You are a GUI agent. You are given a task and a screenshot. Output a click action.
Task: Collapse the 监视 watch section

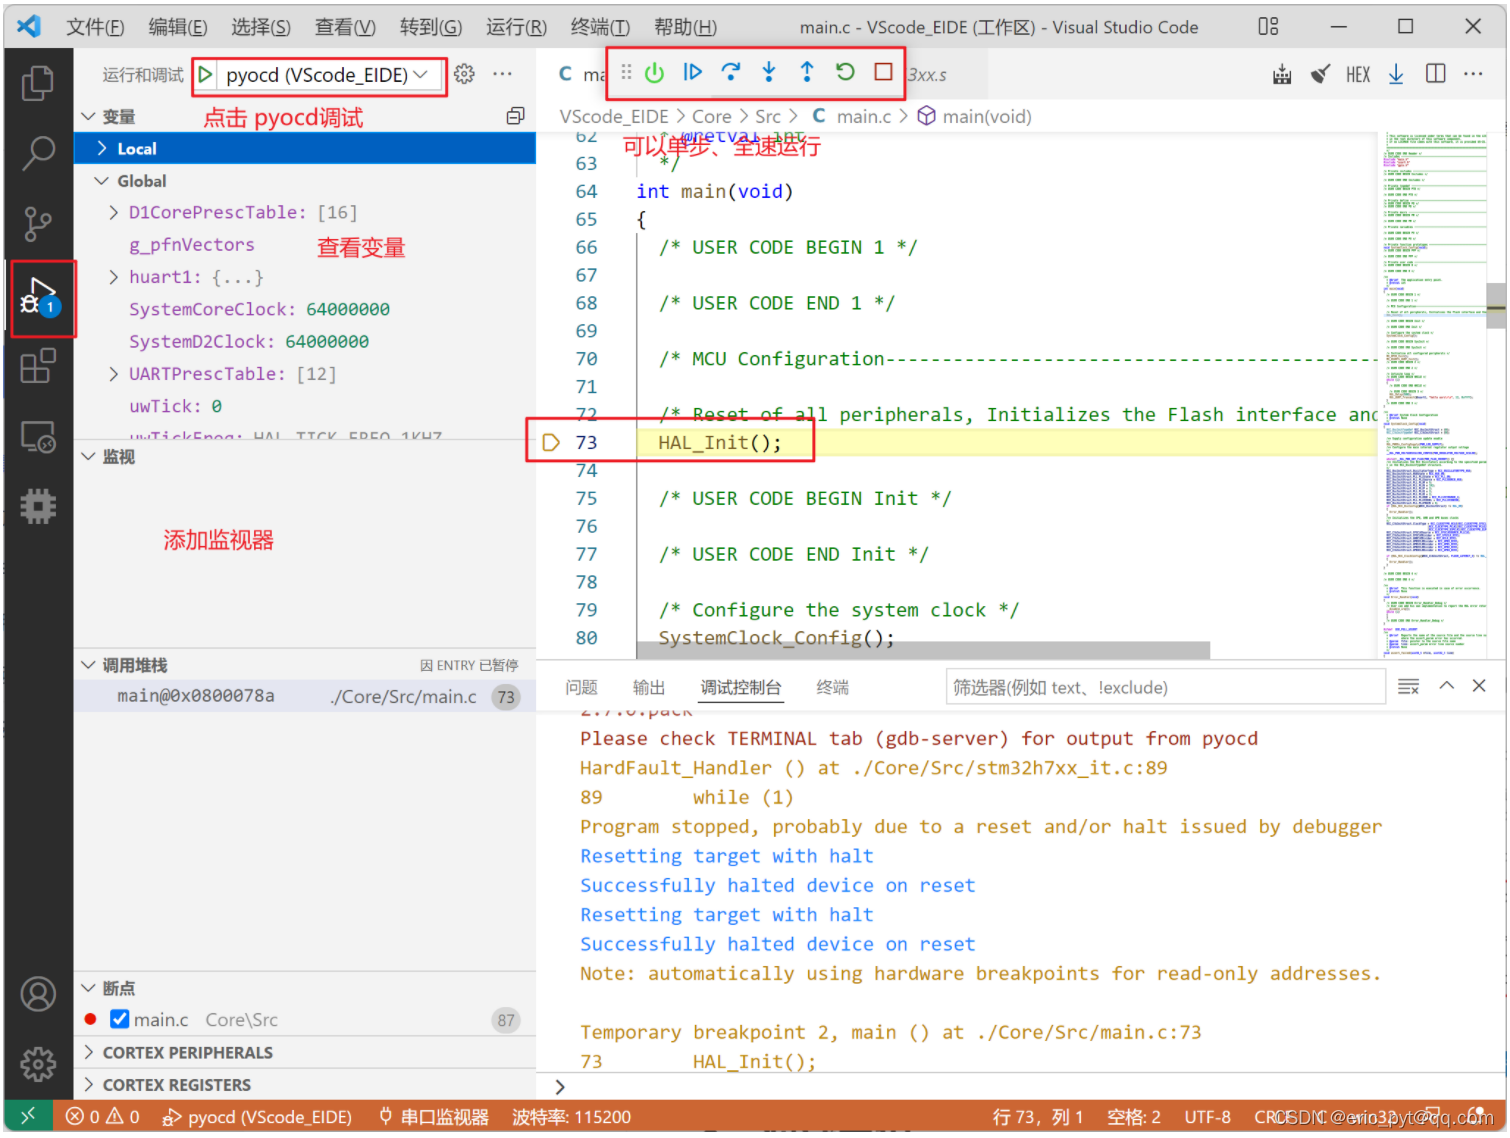(88, 457)
